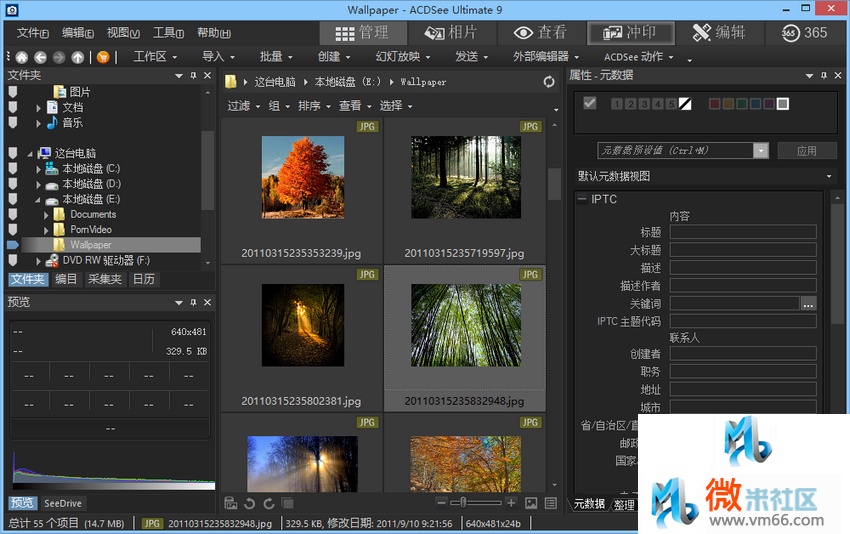The image size is (850, 534).
Task: Open the 过滤 filter dropdown
Action: coord(243,106)
